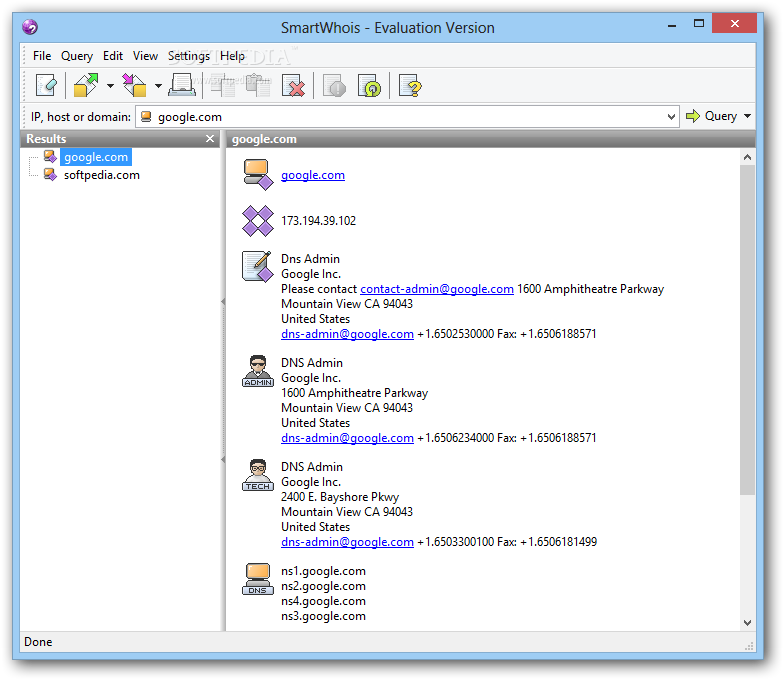Open the Query menu in the menu bar
784x680 pixels.
coord(77,56)
